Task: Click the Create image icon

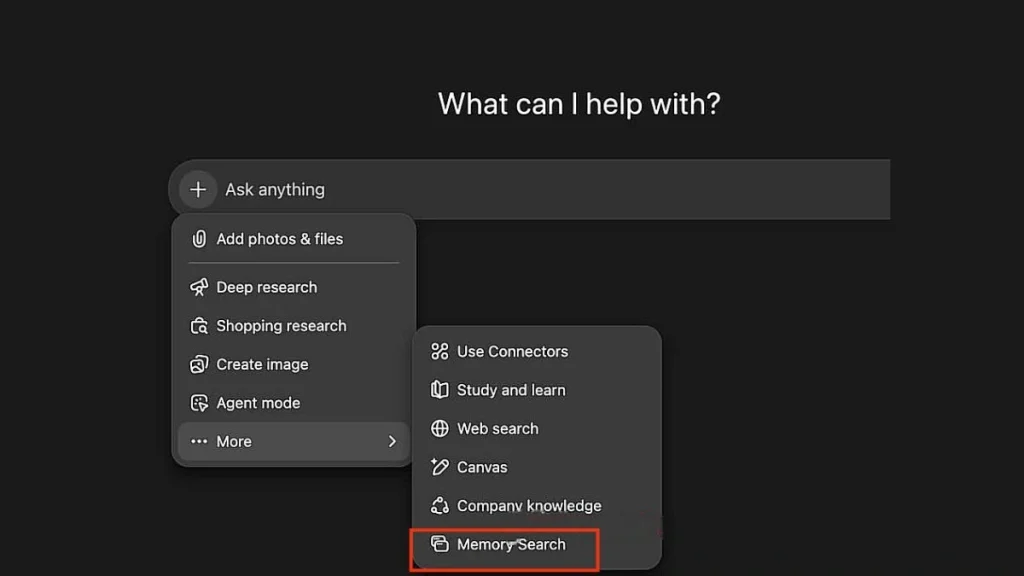Action: [199, 364]
